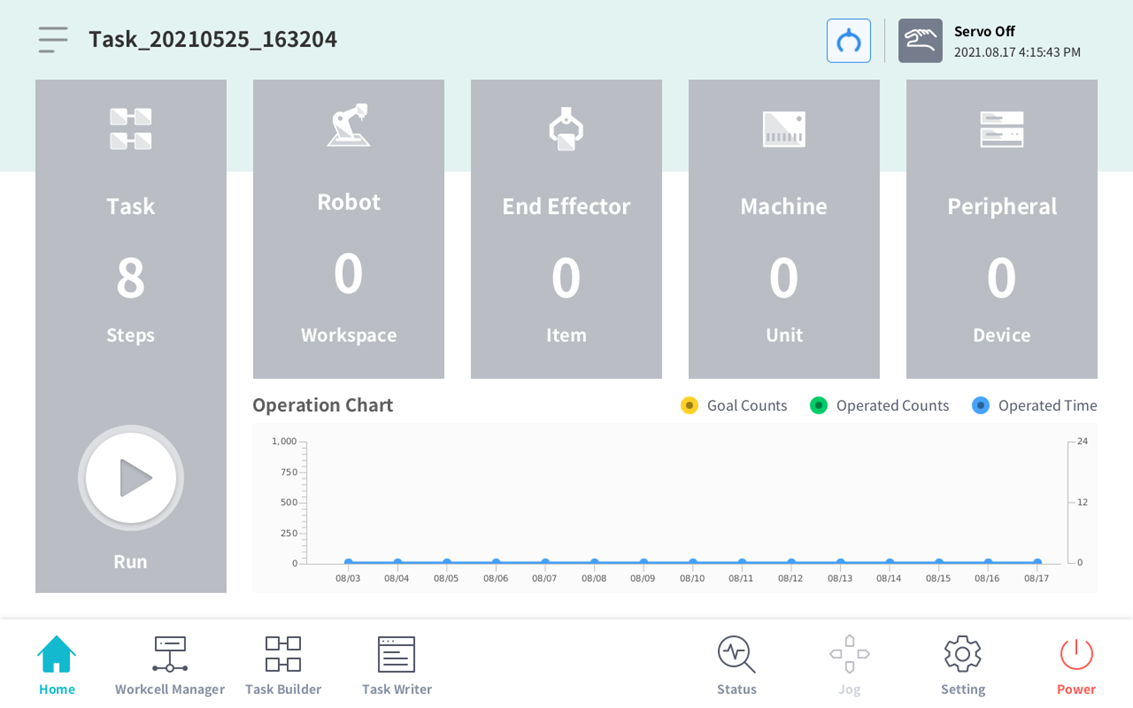The image size is (1133, 708).
Task: Click the red Power button
Action: pos(1076,665)
